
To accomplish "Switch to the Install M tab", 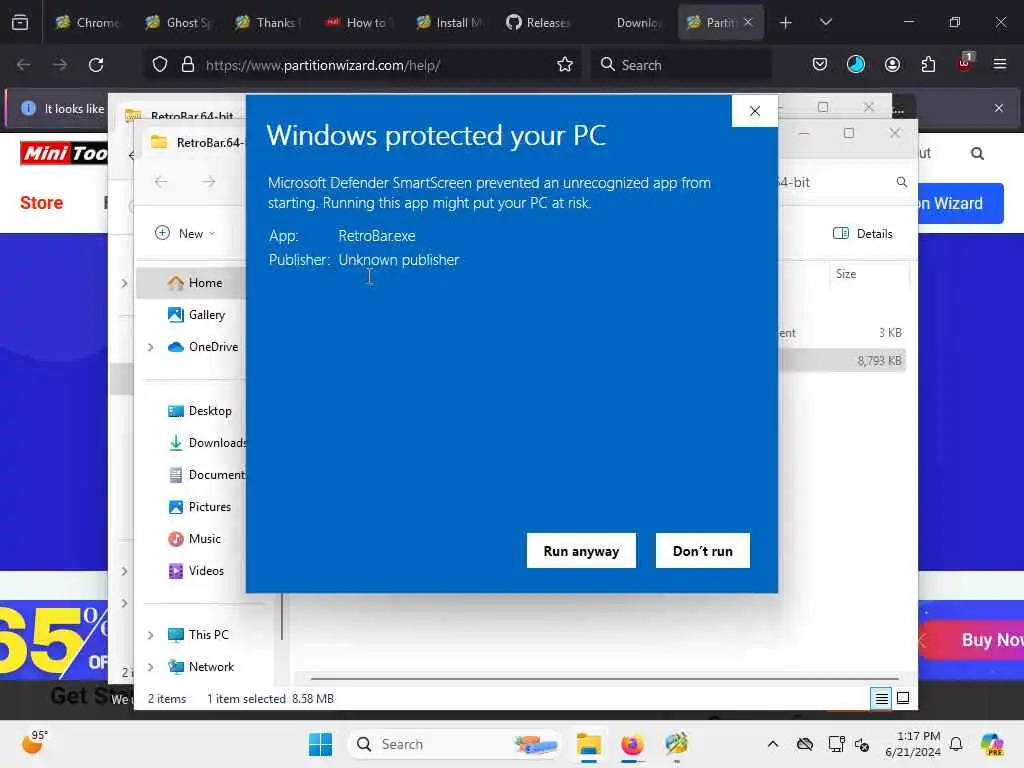I will (x=449, y=22).
